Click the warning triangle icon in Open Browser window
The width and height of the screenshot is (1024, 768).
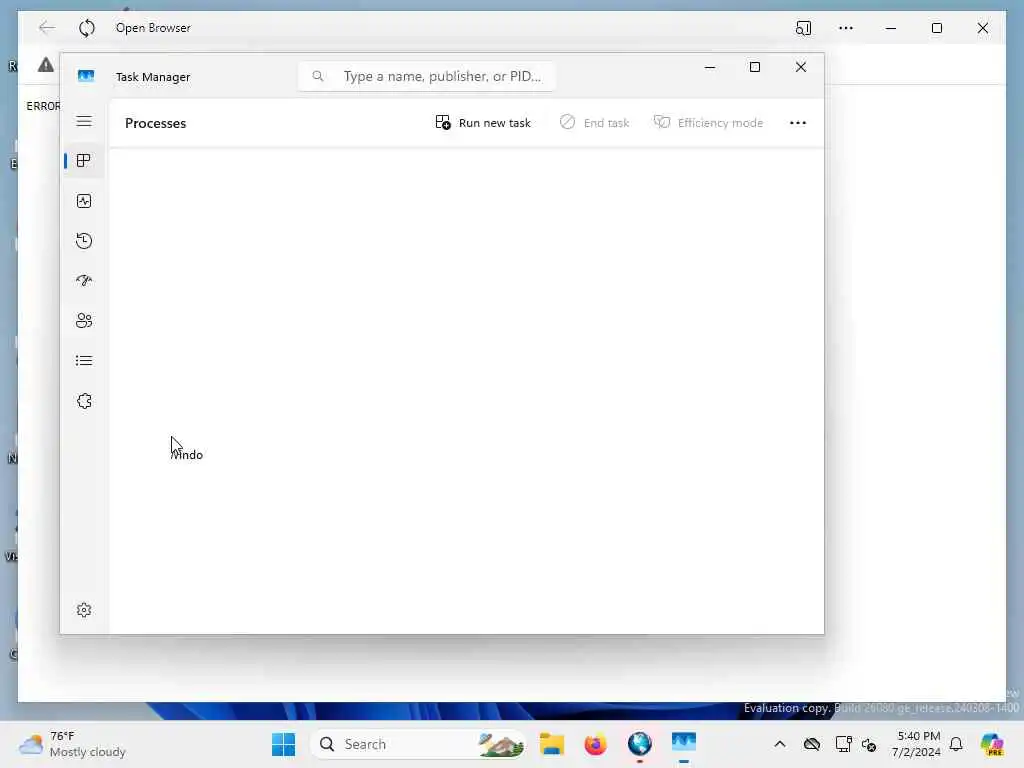46,65
